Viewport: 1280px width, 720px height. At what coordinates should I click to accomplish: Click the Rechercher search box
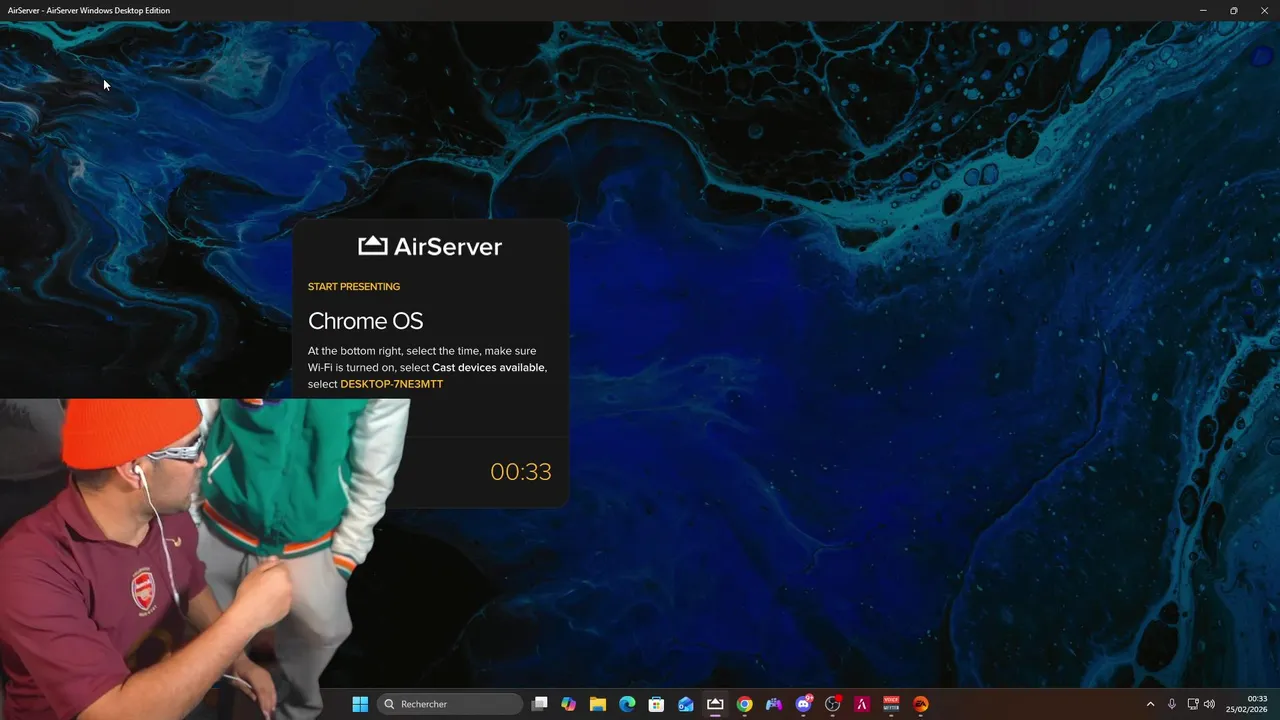click(x=450, y=704)
